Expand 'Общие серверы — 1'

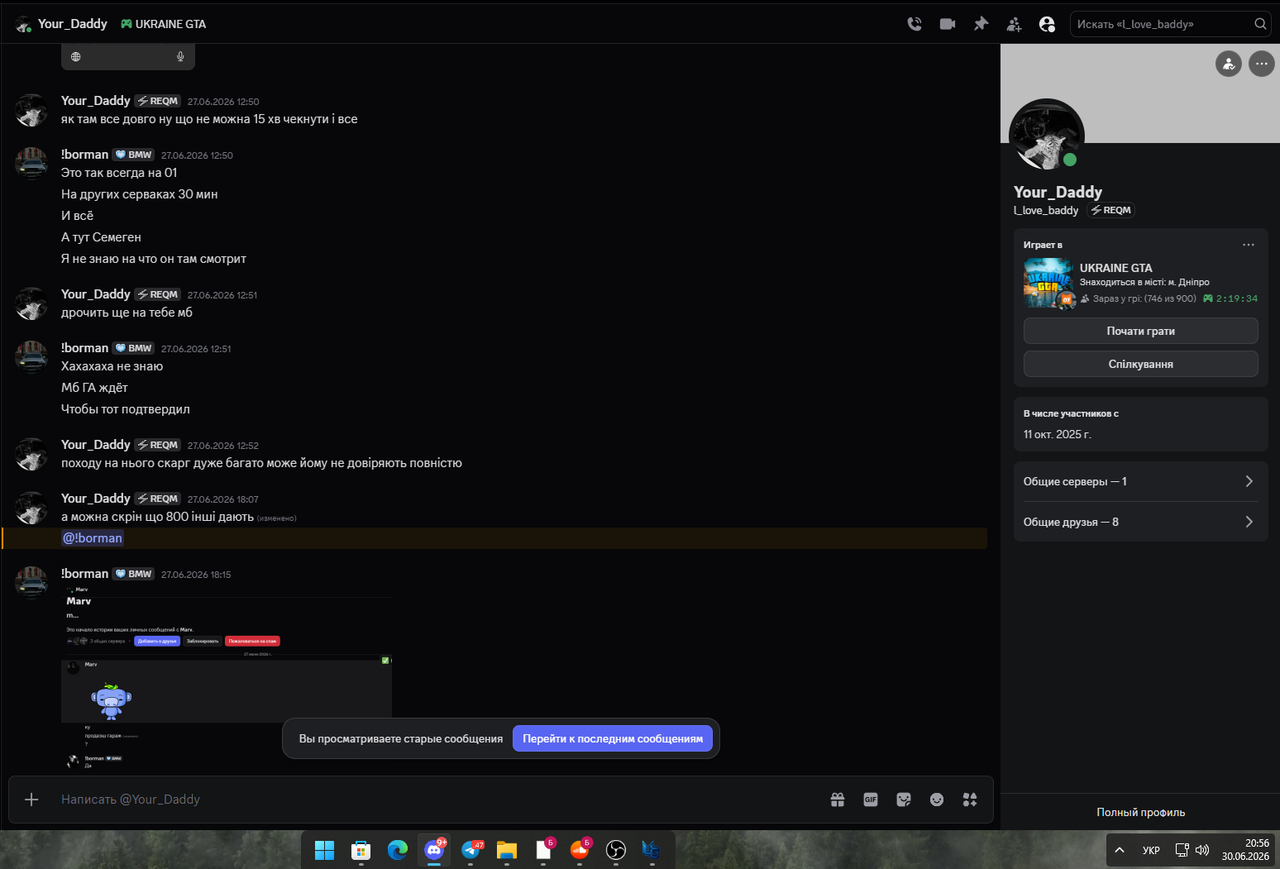click(x=1140, y=481)
